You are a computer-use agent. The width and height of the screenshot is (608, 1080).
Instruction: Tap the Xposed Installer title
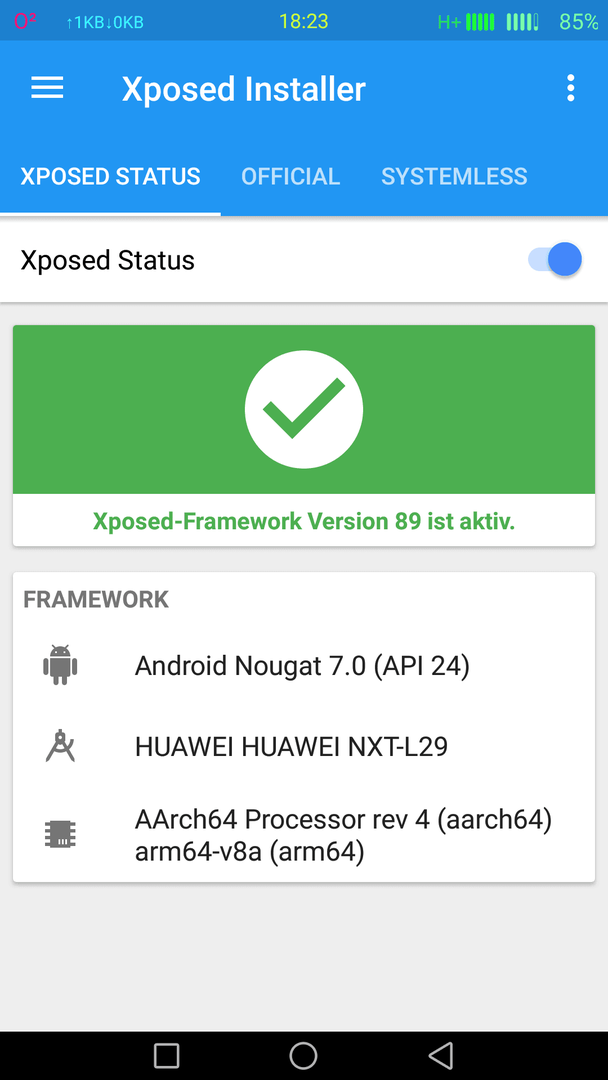[x=244, y=89]
